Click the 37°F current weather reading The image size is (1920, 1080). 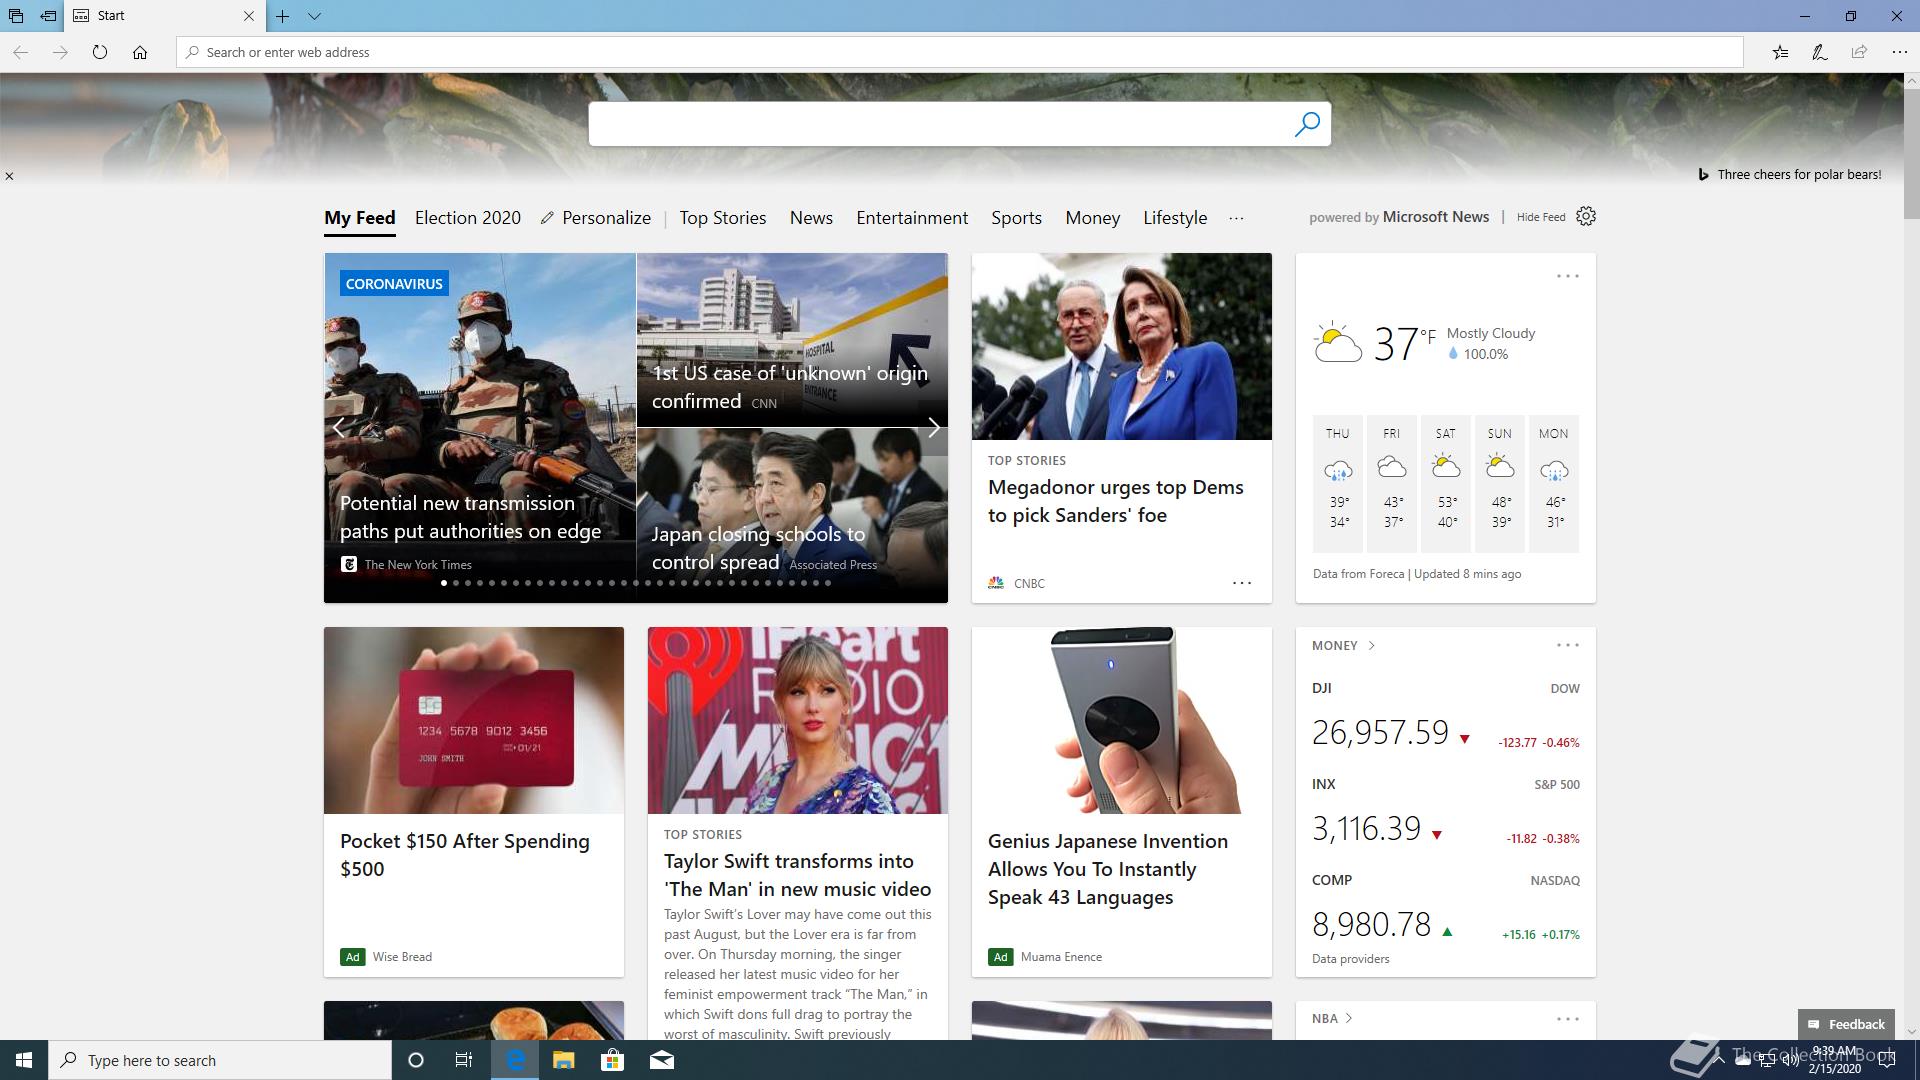click(1404, 344)
